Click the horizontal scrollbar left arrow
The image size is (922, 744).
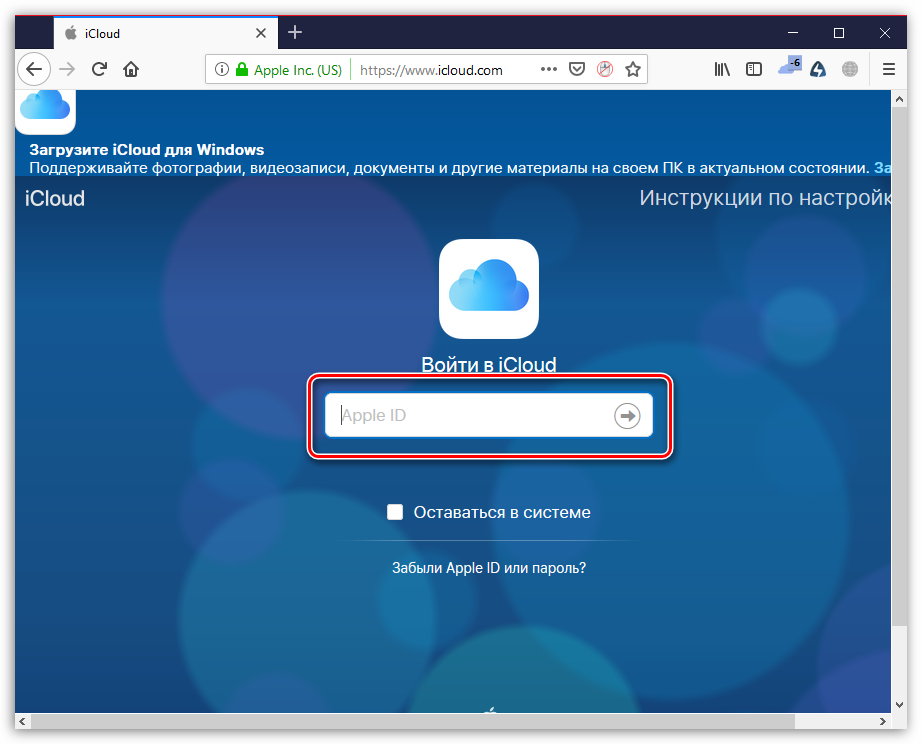22,721
